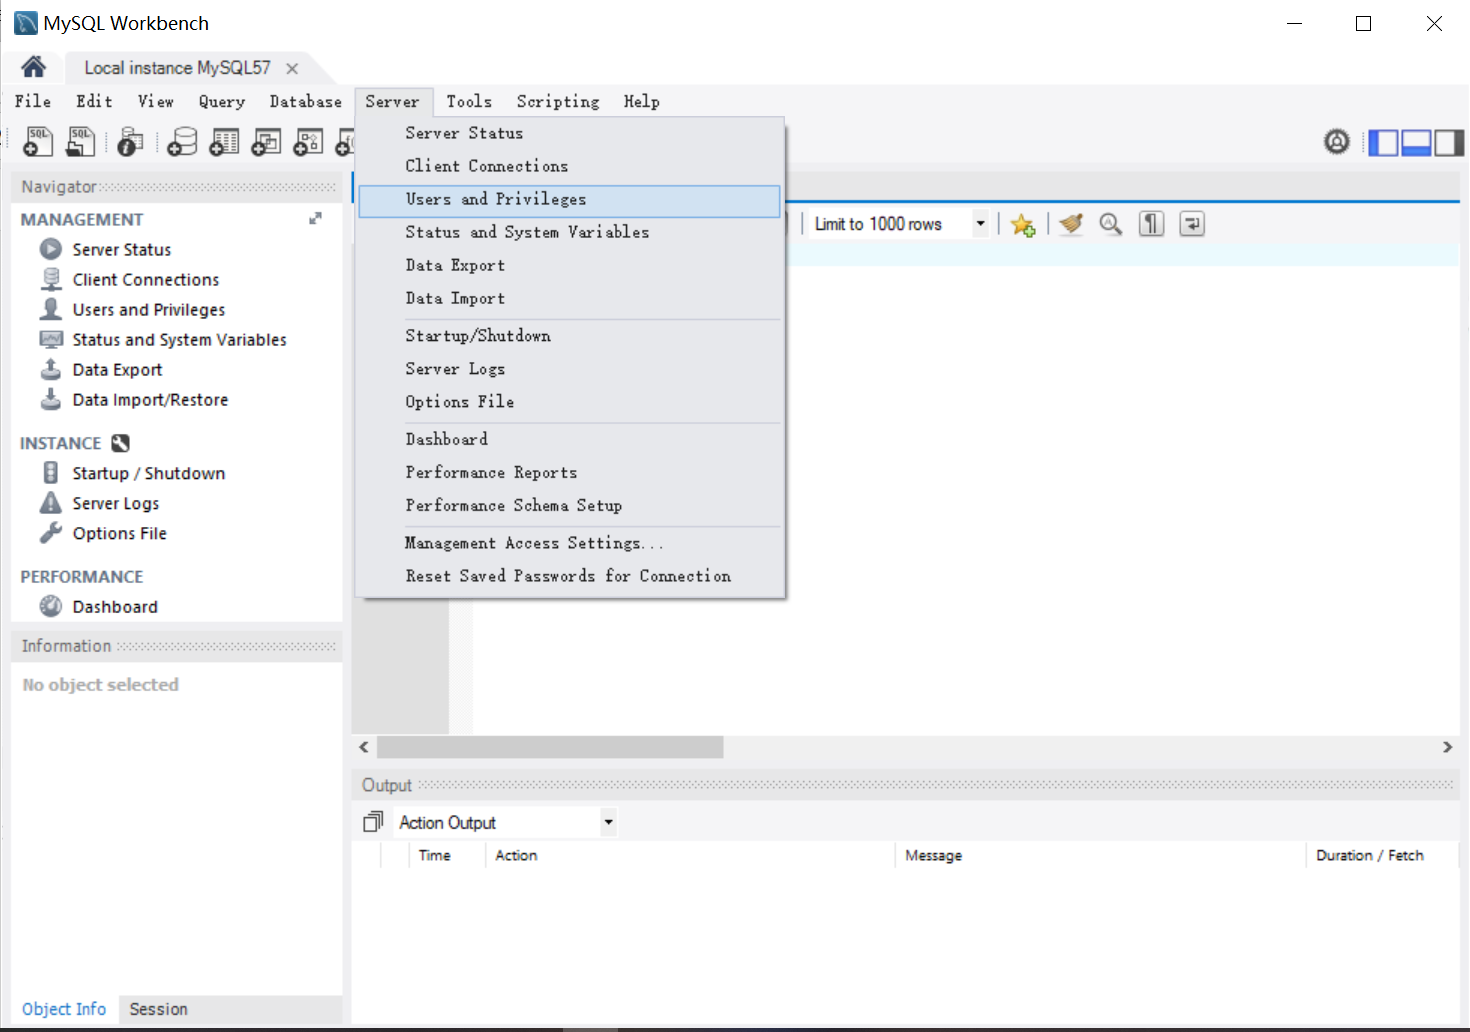Viewport: 1470px width, 1032px height.
Task: Open object inspector info icon
Action: (130, 142)
